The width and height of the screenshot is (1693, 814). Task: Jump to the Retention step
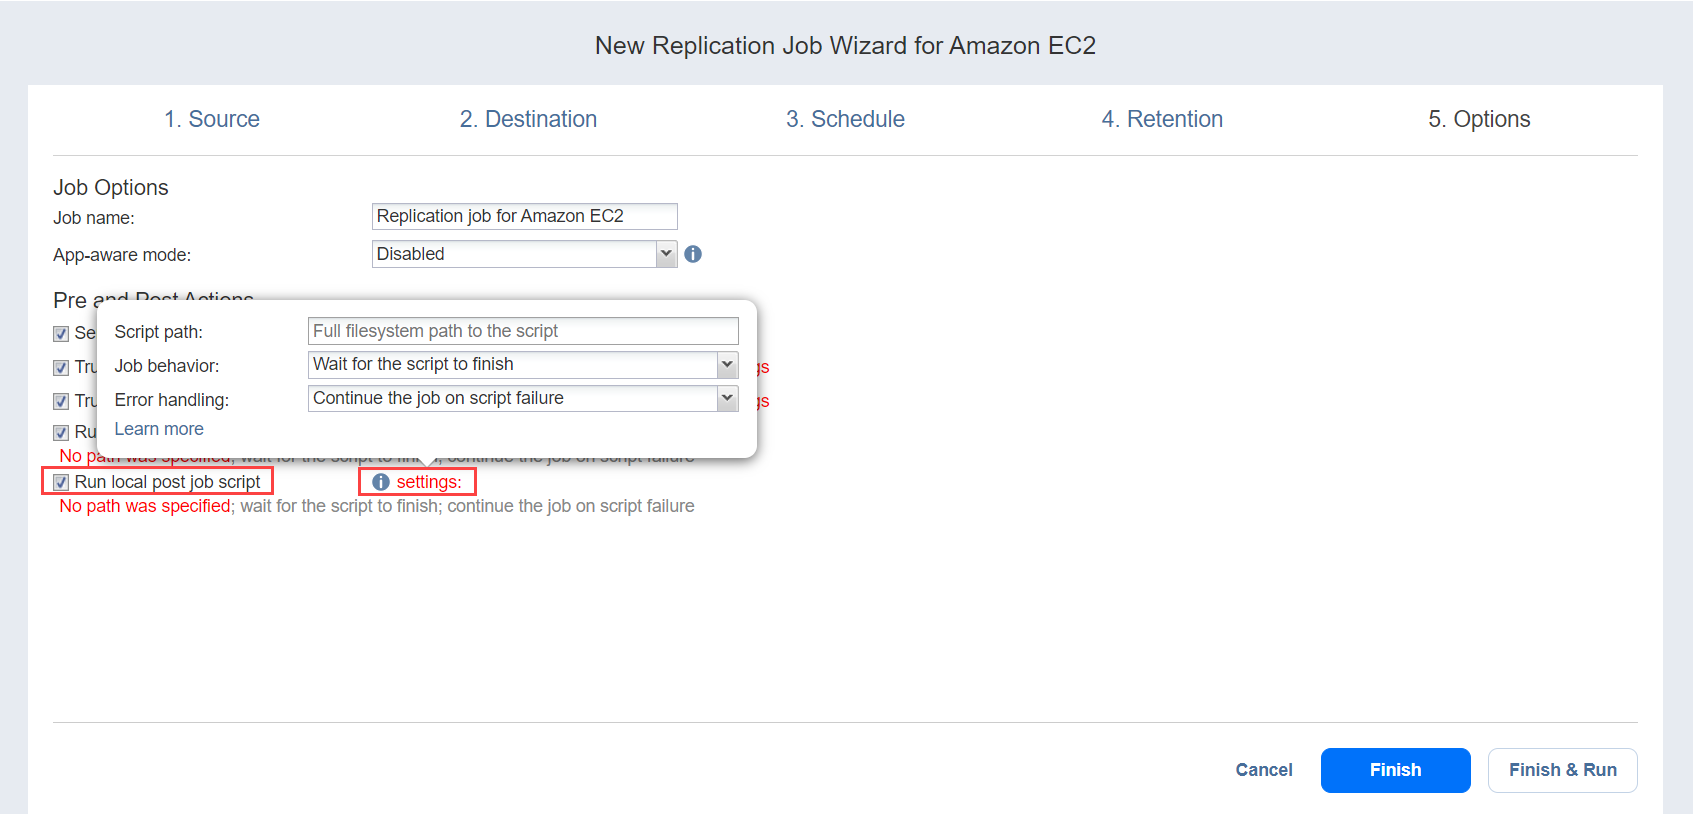coord(1162,119)
